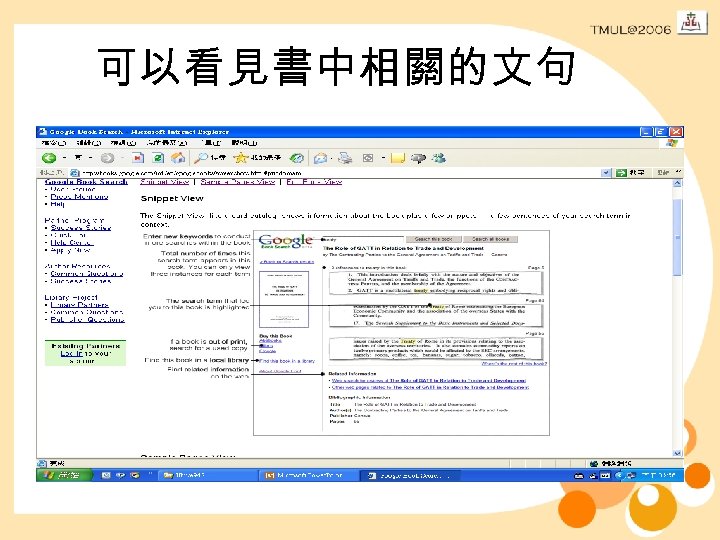
Task: Open the Home page via house icon
Action: [178, 158]
